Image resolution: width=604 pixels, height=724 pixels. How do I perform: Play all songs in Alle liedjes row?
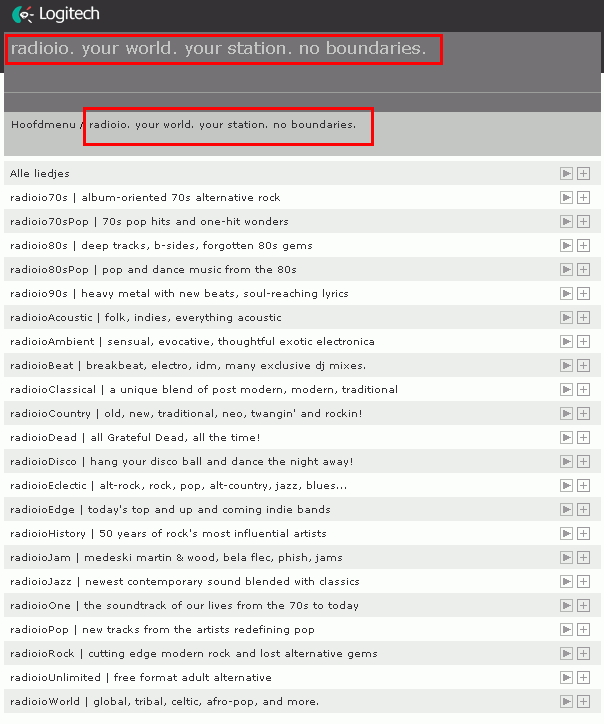(x=567, y=174)
